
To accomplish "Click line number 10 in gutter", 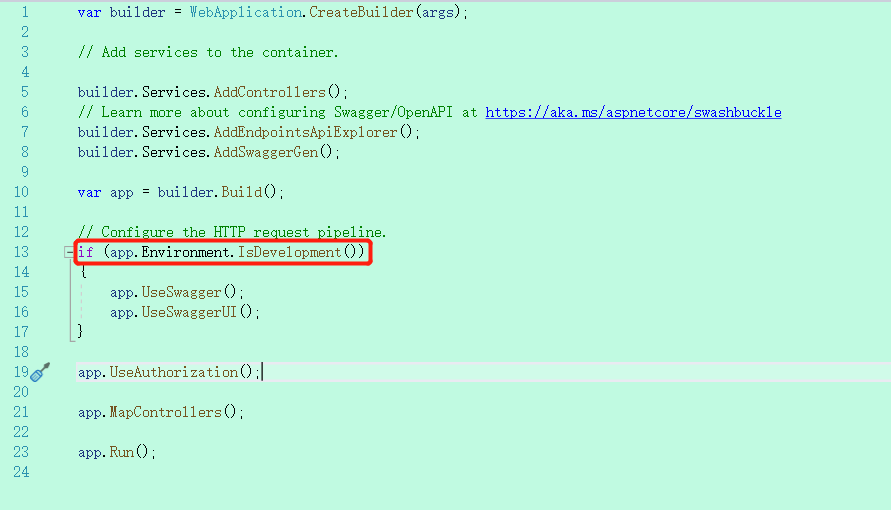I will (x=22, y=192).
